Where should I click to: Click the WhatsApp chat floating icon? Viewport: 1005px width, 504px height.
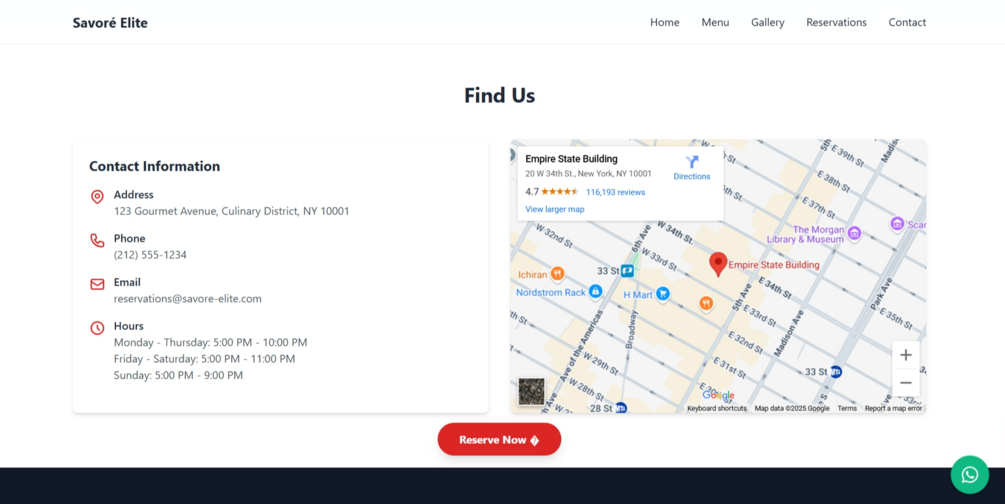969,475
